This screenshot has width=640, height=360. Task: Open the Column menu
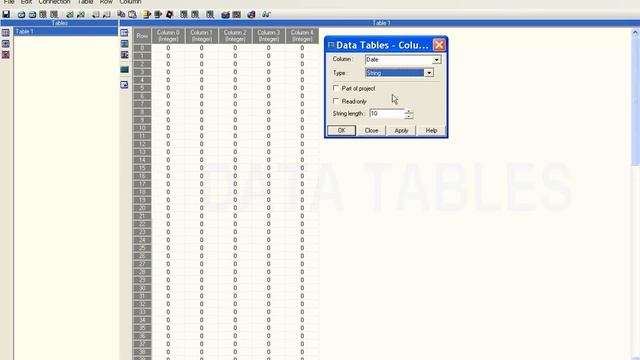(x=130, y=2)
